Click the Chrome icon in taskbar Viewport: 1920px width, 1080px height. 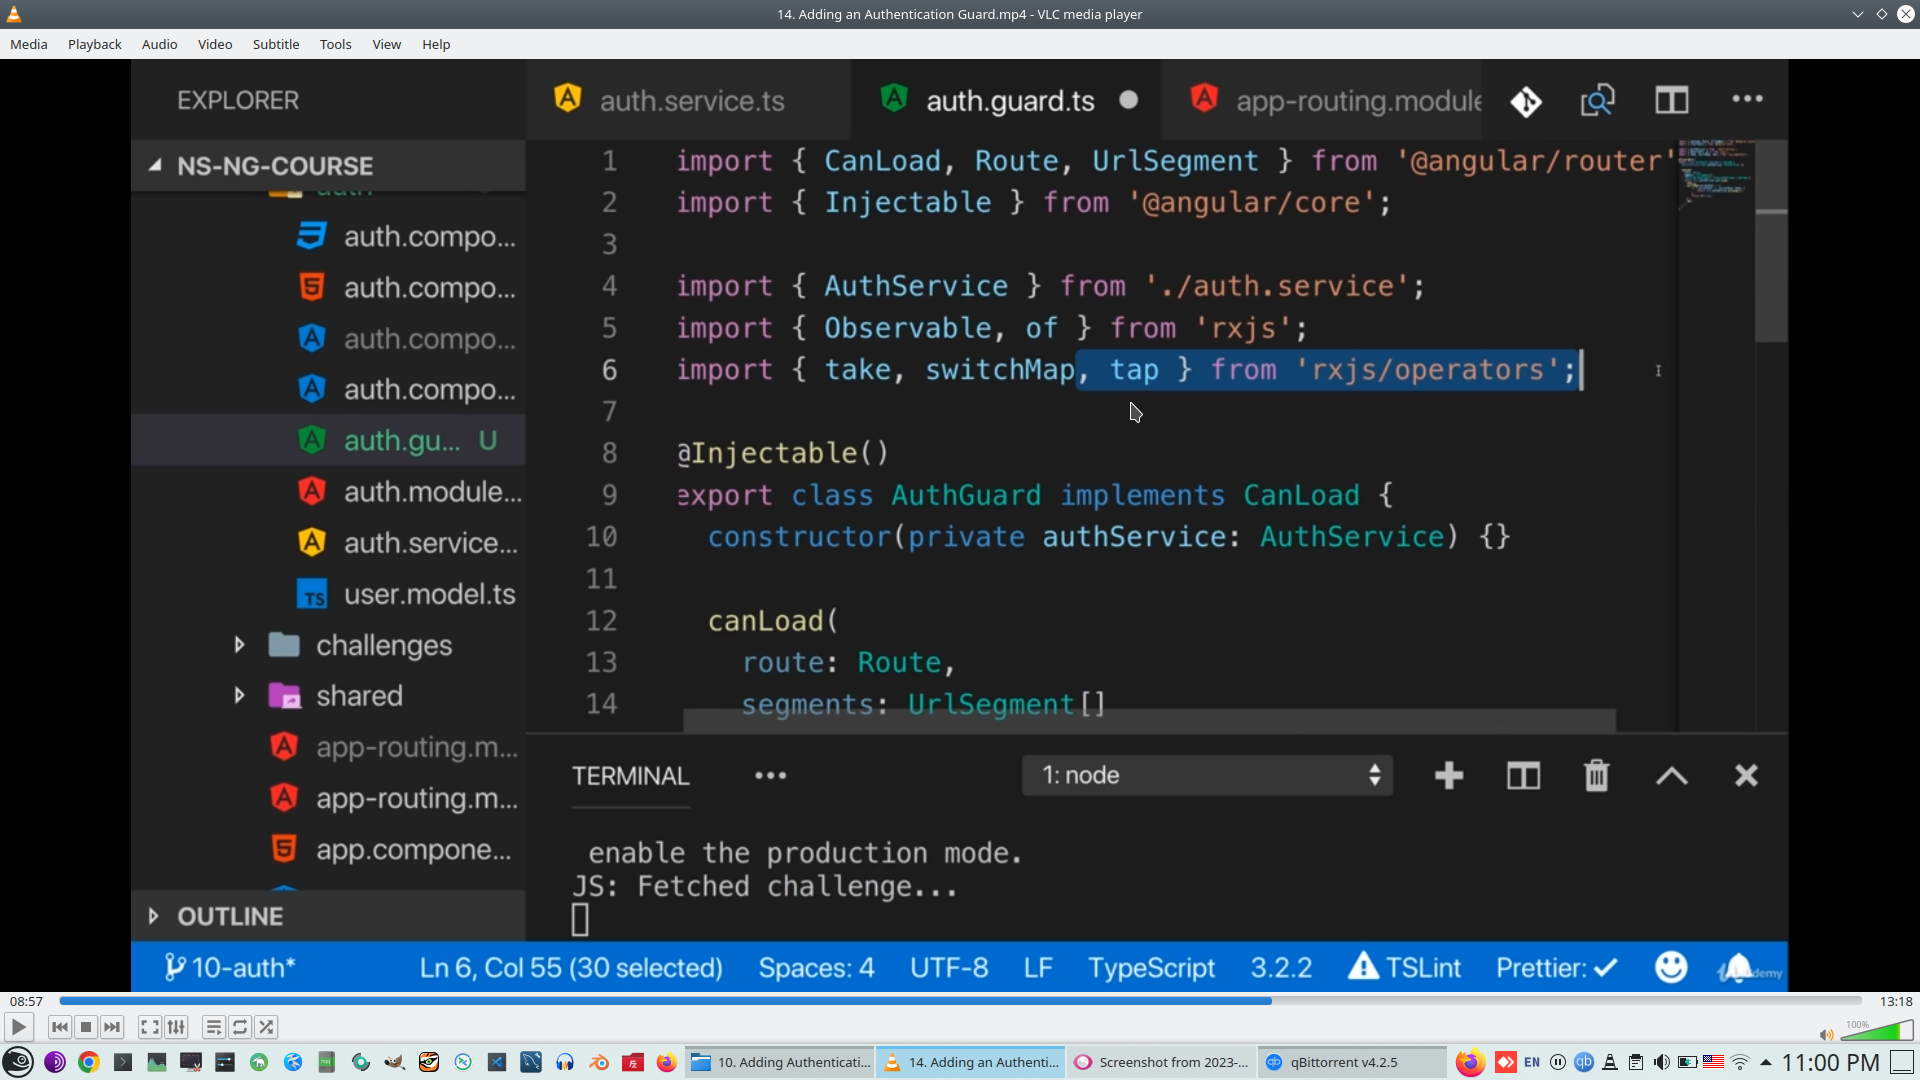coord(89,1062)
